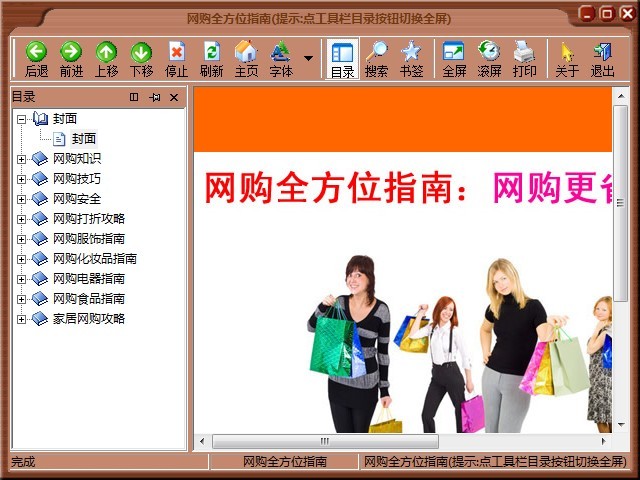Start auto-scroll with 滚屏 icon
640x480 pixels.
coord(489,59)
